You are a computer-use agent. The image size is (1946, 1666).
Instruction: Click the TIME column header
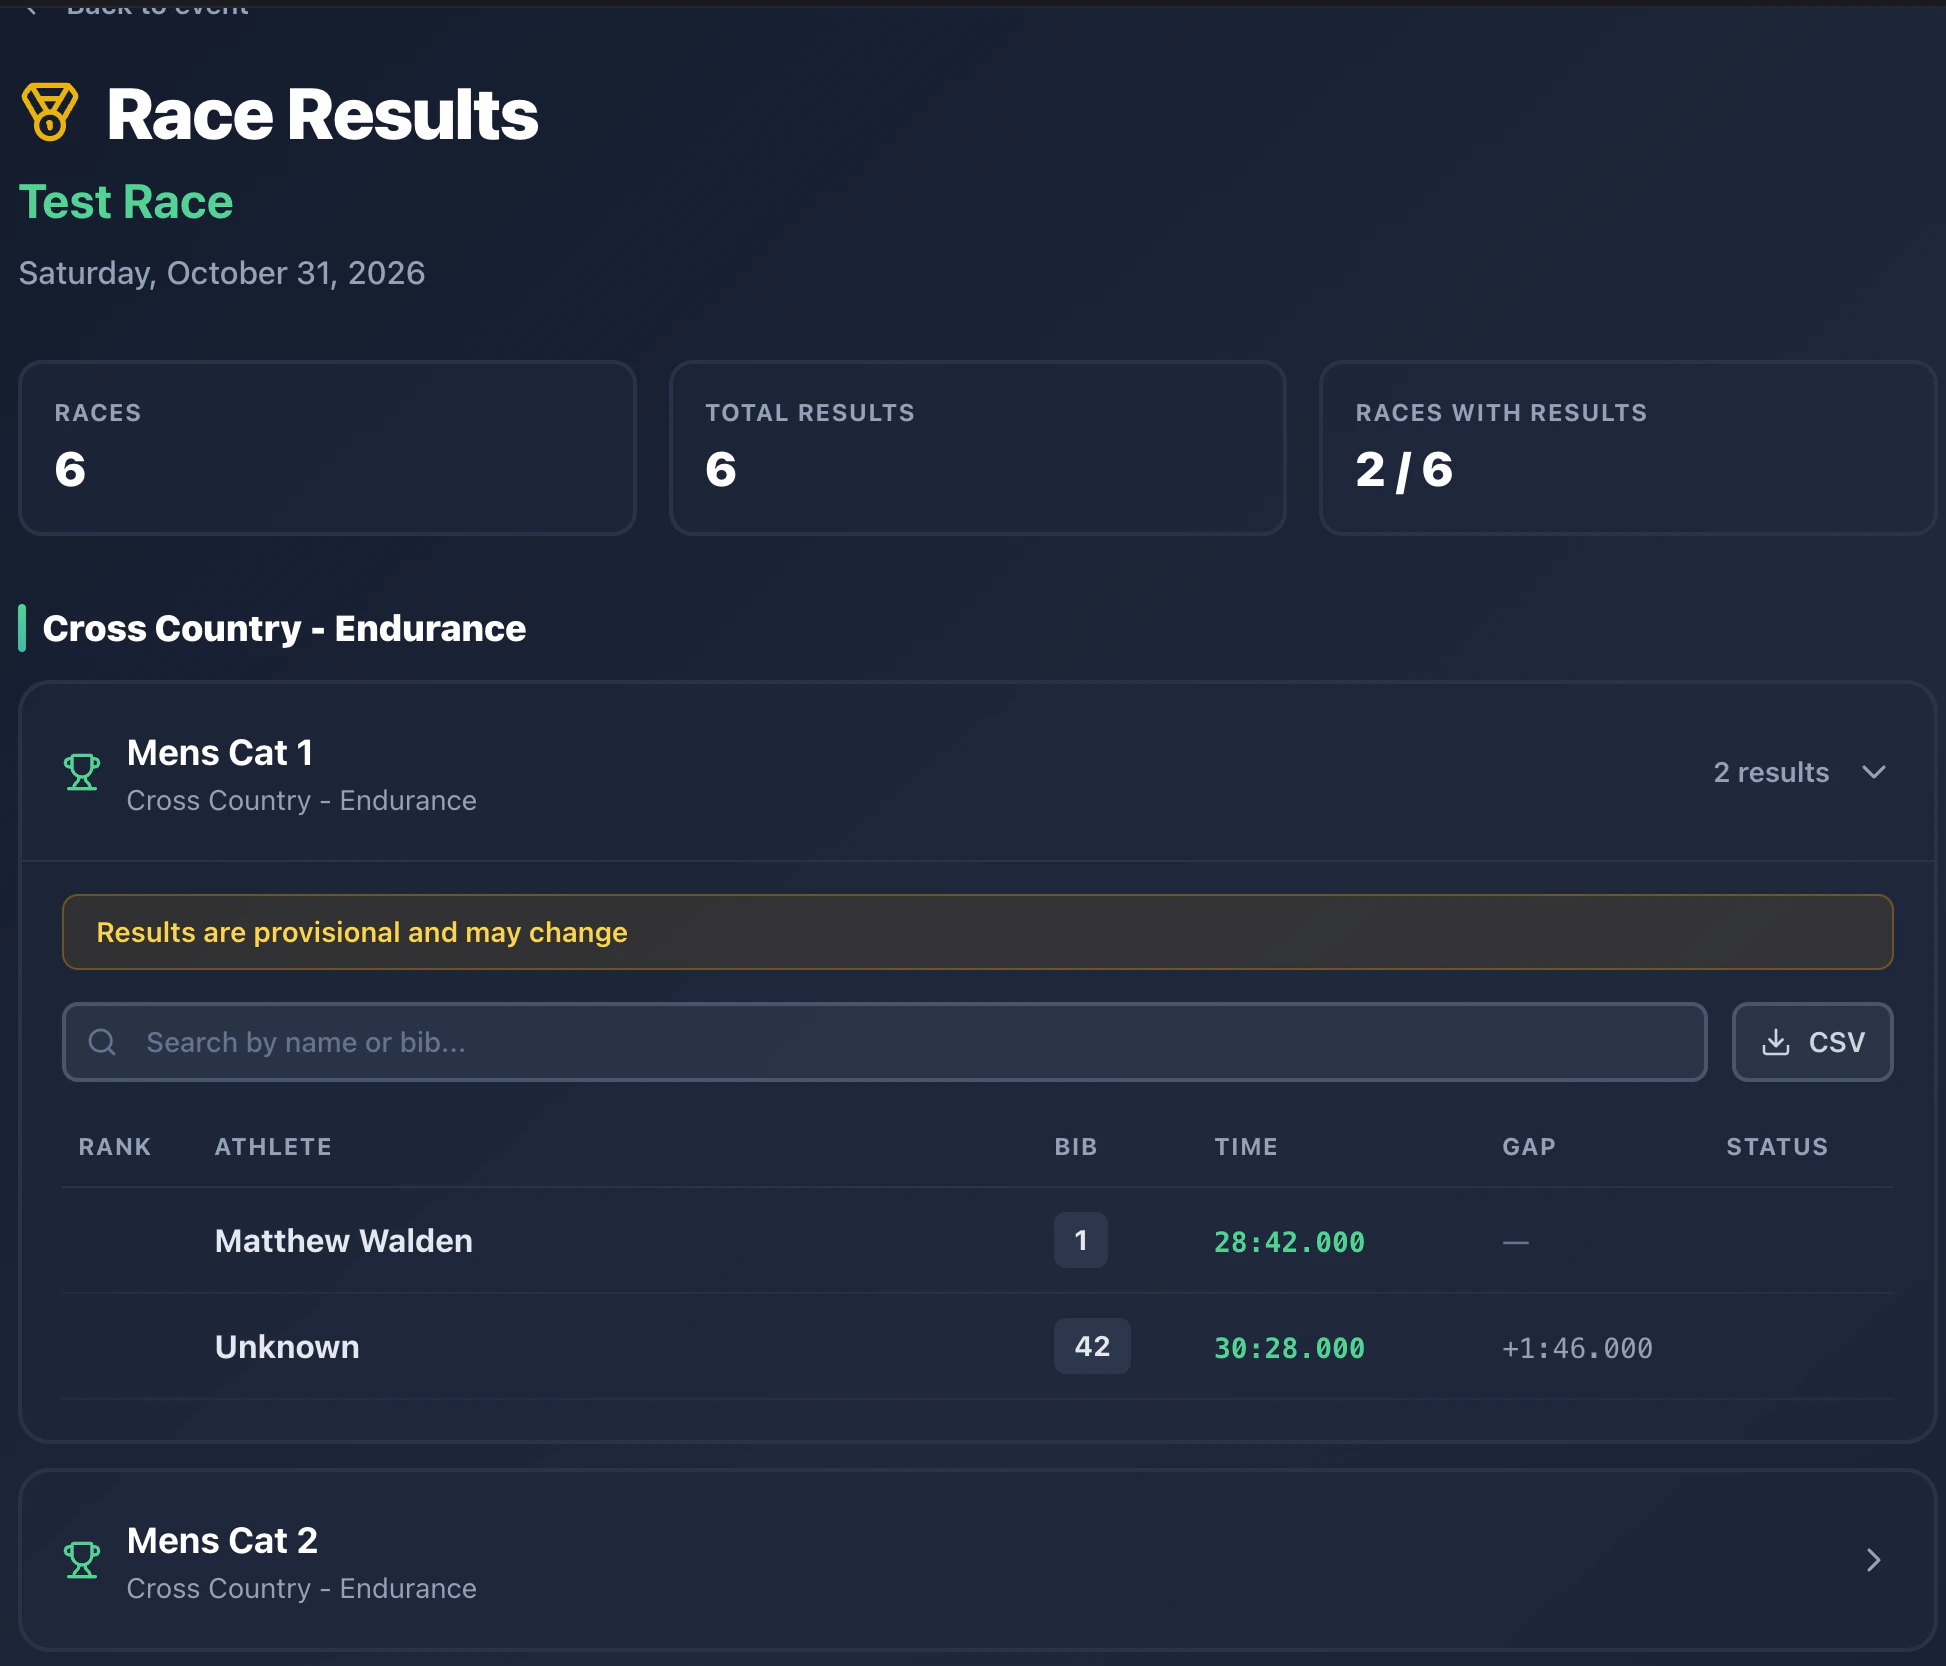click(x=1246, y=1147)
